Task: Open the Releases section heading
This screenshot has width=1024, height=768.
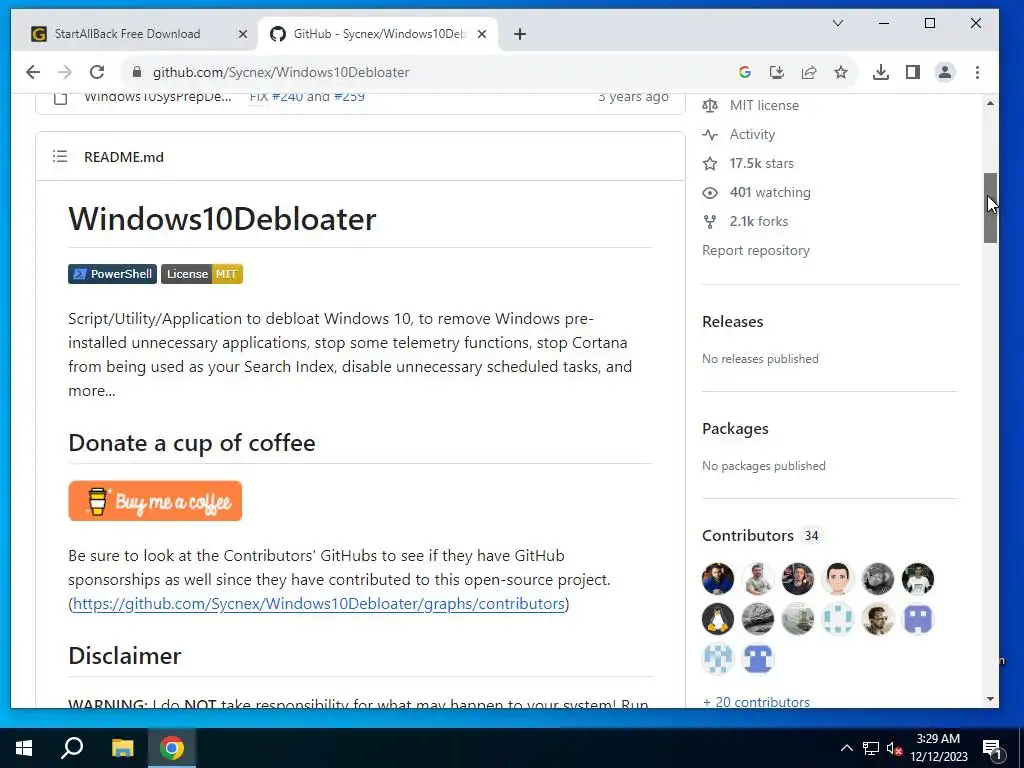Action: pyautogui.click(x=733, y=321)
